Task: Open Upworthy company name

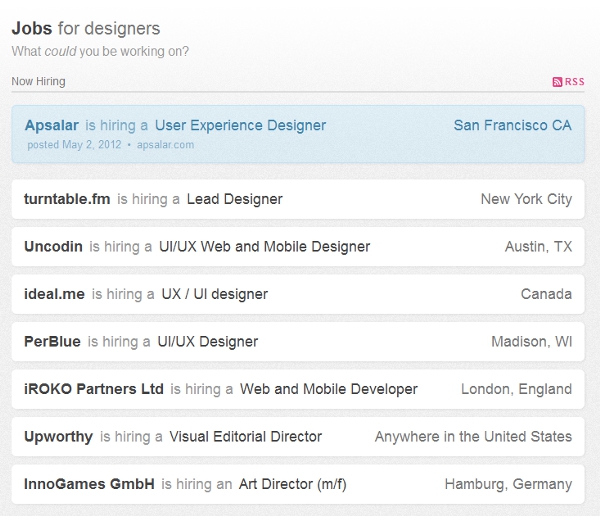Action: (x=59, y=436)
